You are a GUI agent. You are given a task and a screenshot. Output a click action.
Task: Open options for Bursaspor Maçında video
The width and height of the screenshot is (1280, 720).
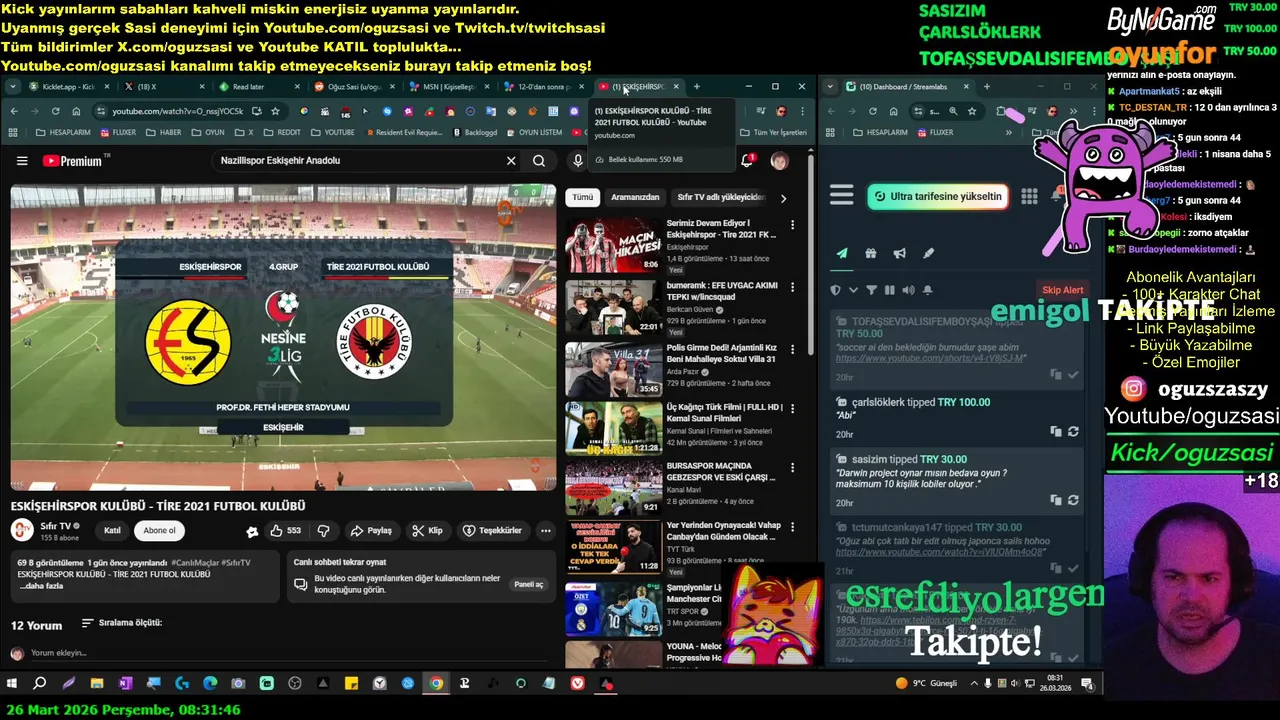click(x=792, y=469)
